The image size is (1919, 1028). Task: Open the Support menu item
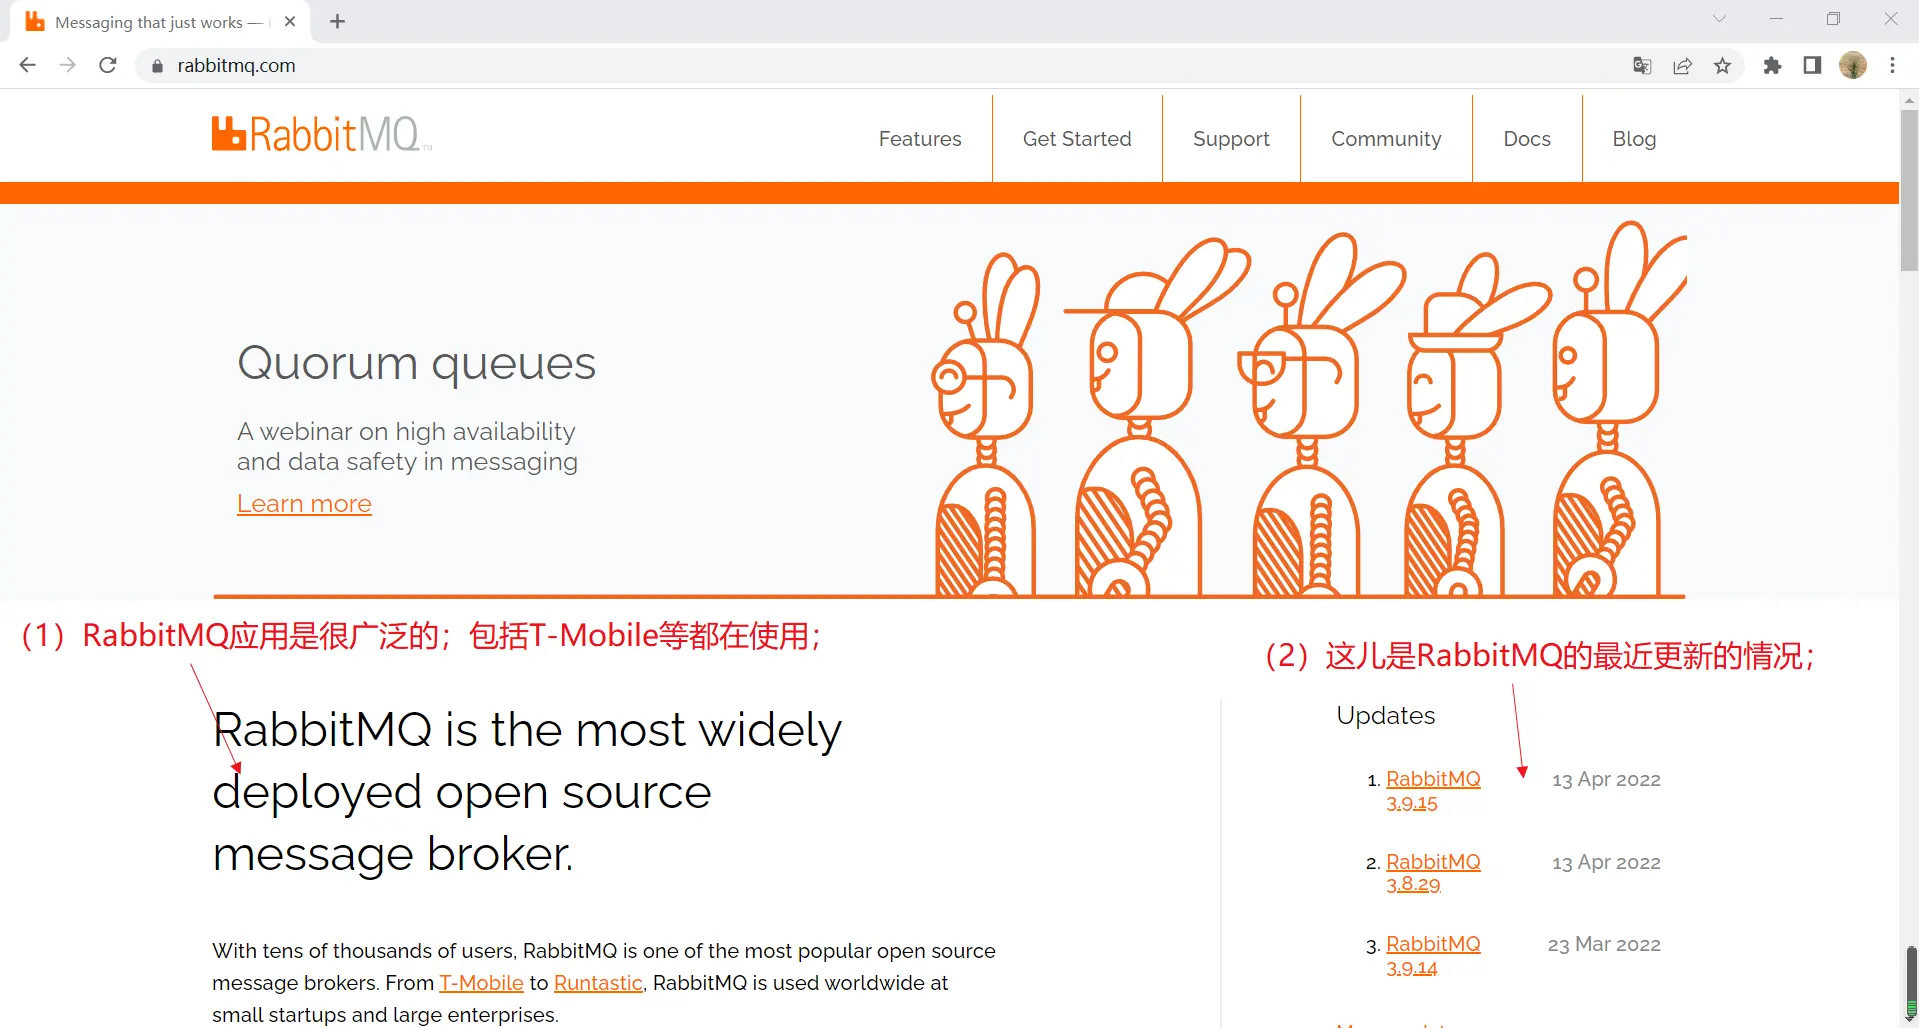(x=1231, y=139)
